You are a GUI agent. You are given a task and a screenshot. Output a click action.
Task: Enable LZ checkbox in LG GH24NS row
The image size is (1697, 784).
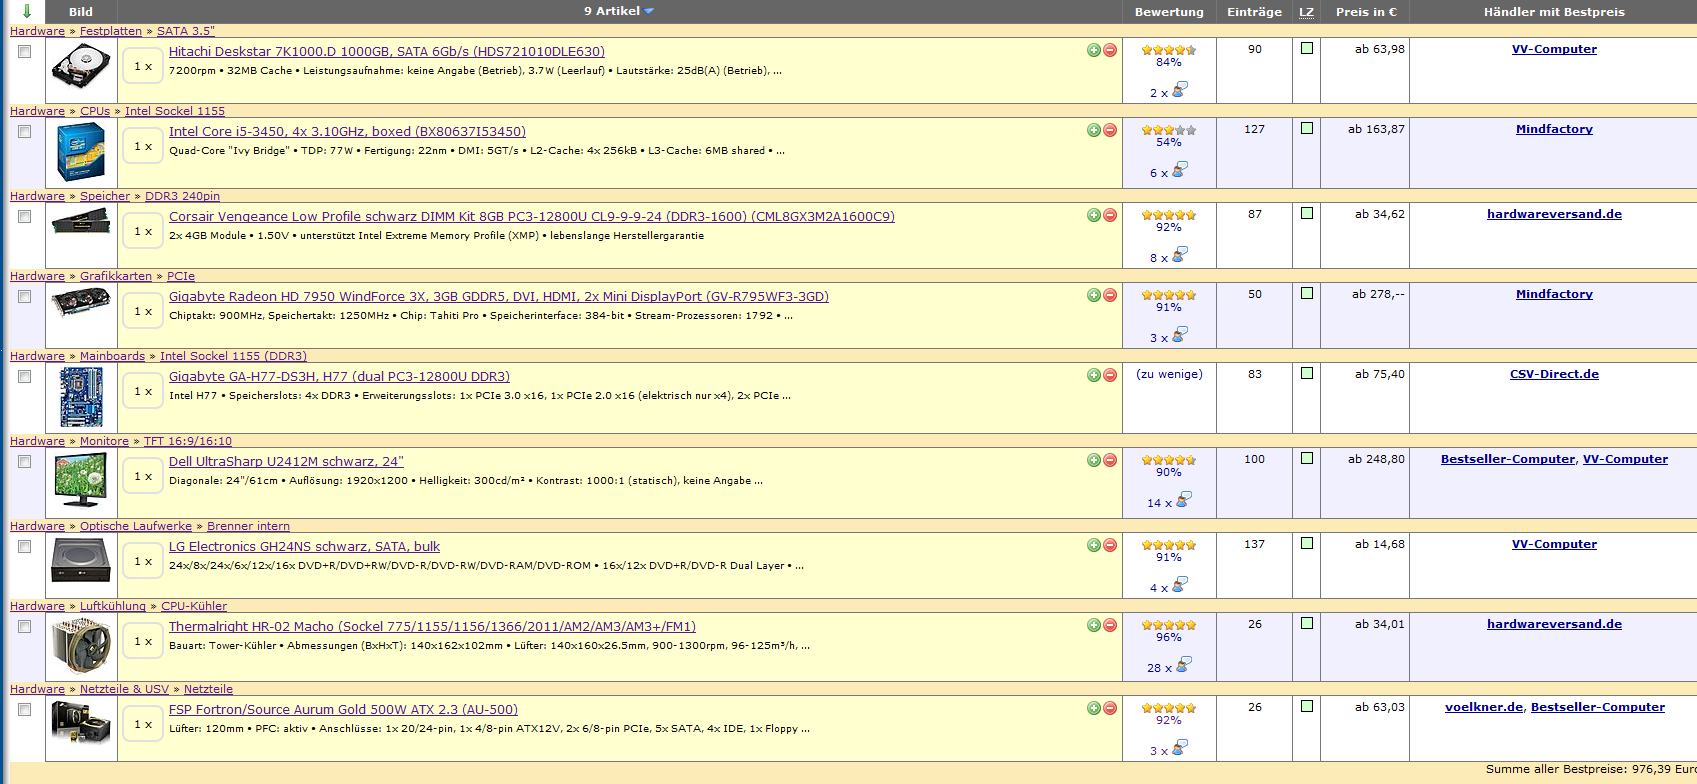click(x=1306, y=543)
